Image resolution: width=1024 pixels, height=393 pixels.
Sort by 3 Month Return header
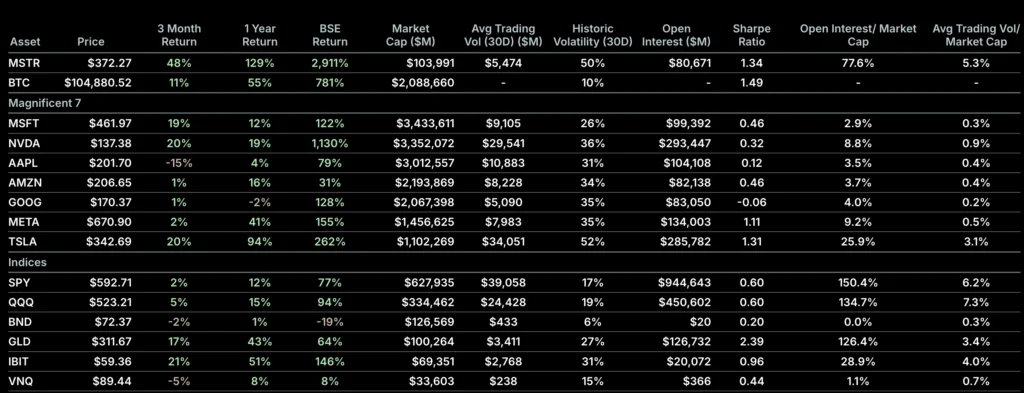pos(179,35)
